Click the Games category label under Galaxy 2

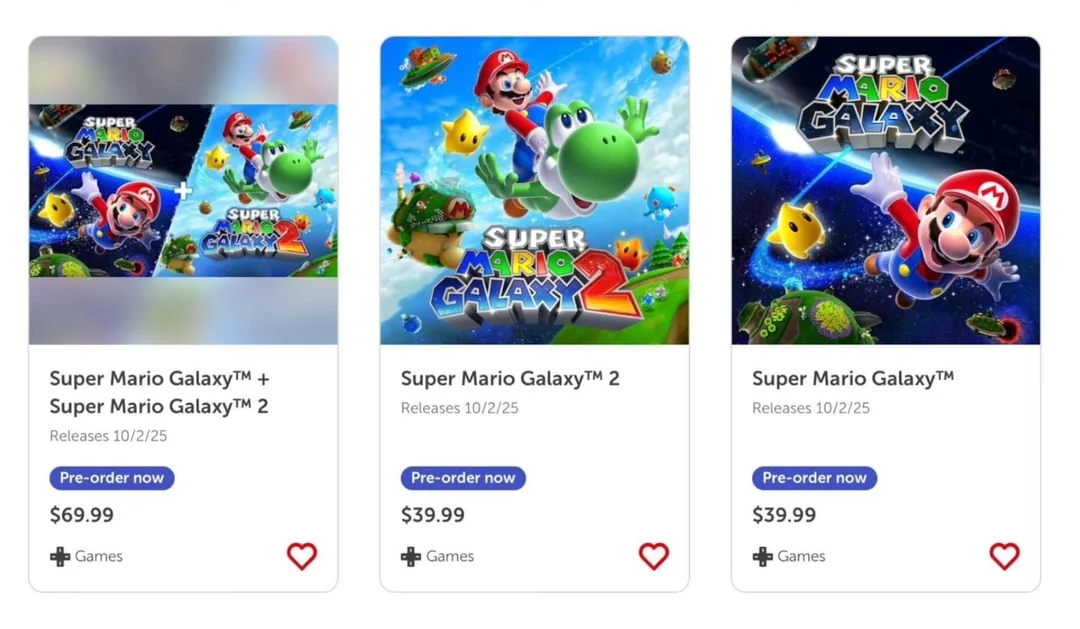pyautogui.click(x=449, y=557)
